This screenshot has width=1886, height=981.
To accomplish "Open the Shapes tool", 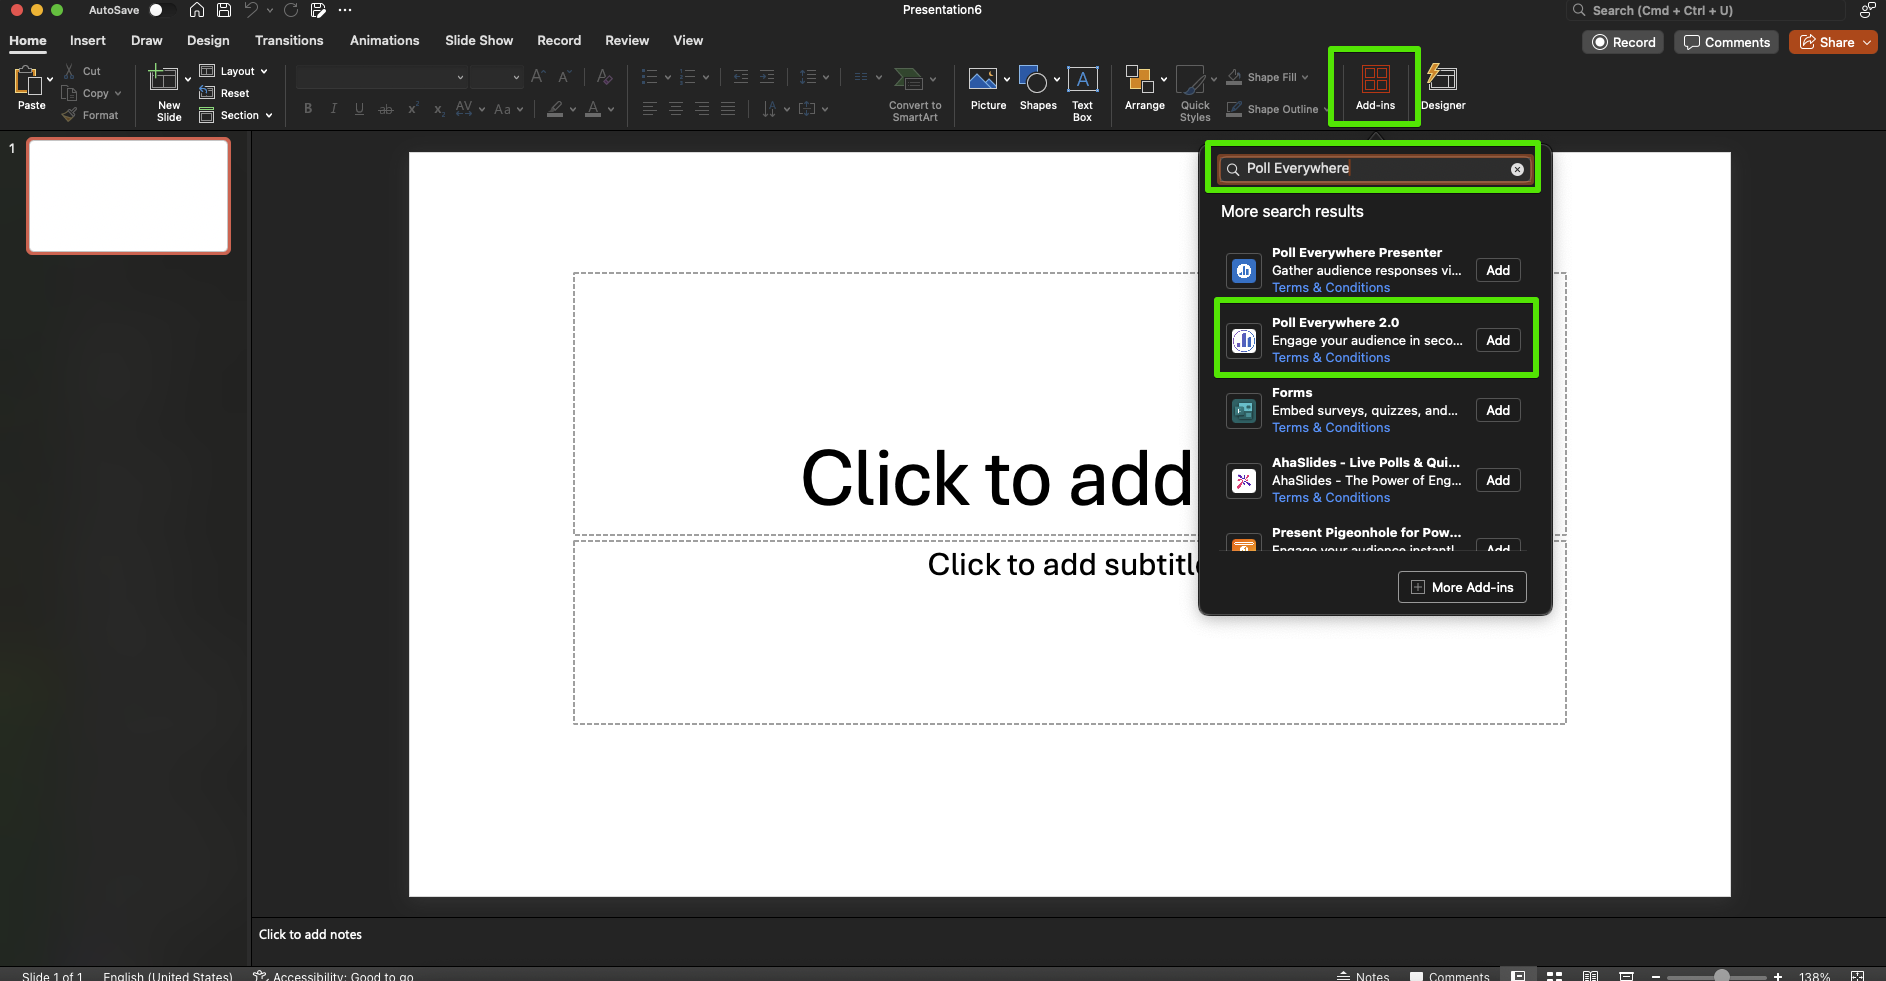I will 1034,90.
